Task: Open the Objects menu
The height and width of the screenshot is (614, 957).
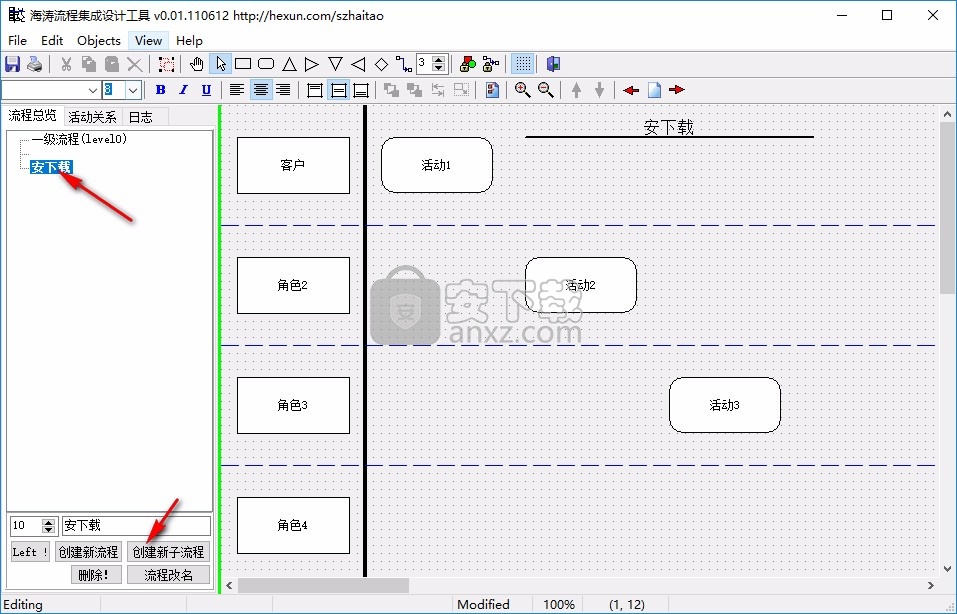Action: 99,41
